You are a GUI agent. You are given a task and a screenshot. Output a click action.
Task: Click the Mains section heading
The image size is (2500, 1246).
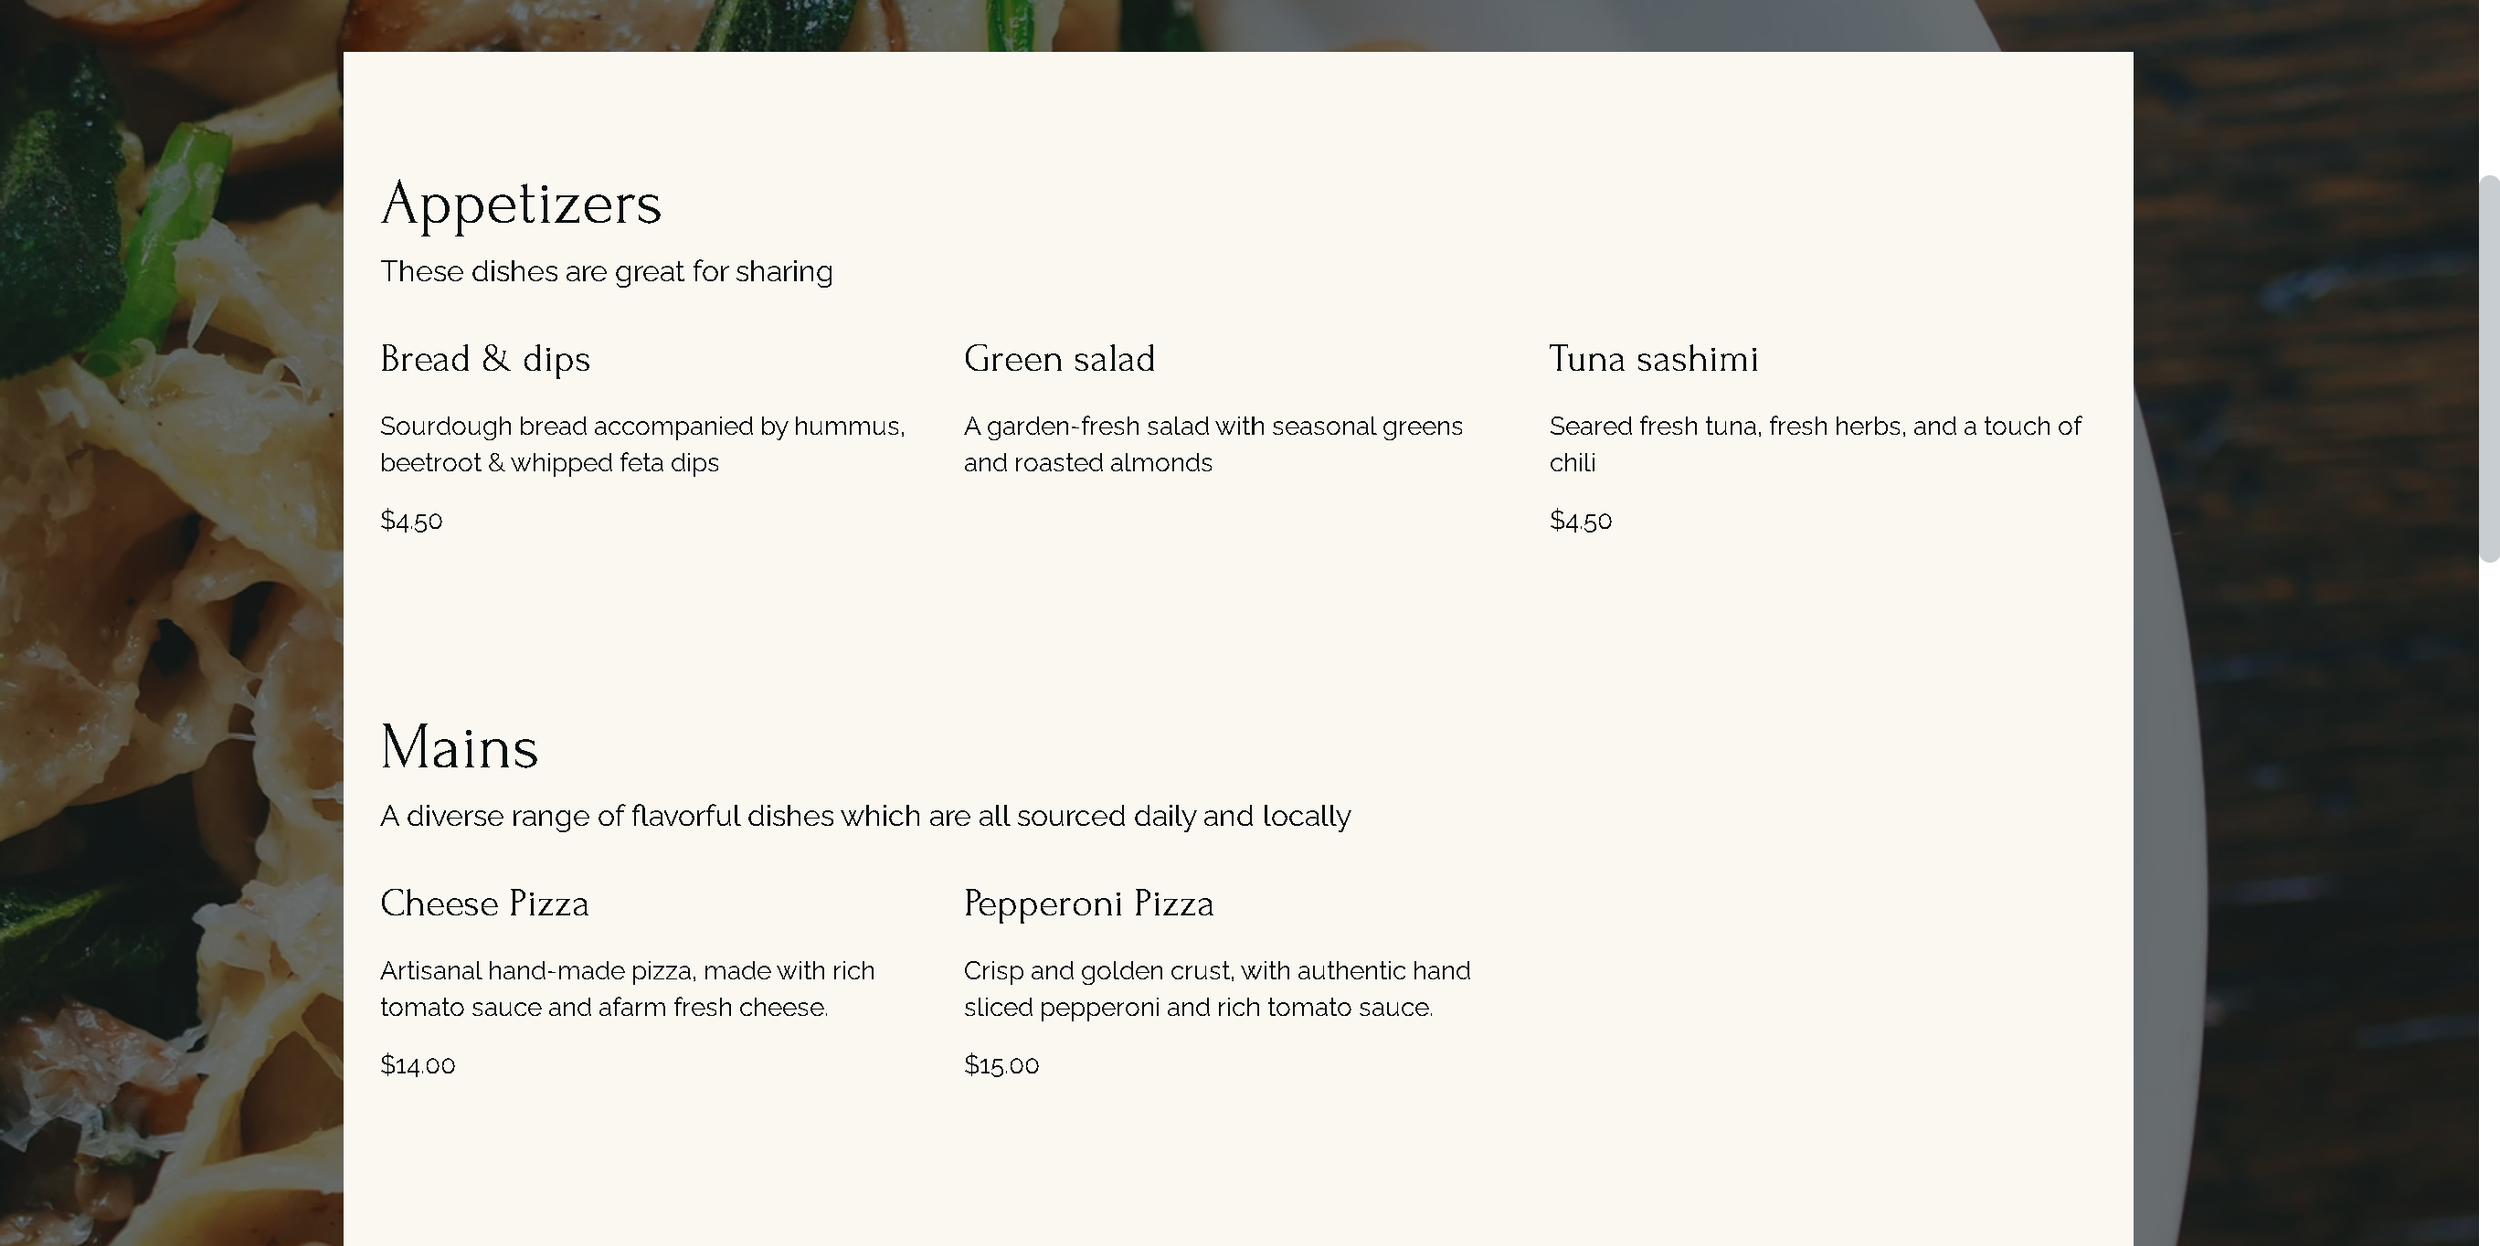tap(459, 748)
